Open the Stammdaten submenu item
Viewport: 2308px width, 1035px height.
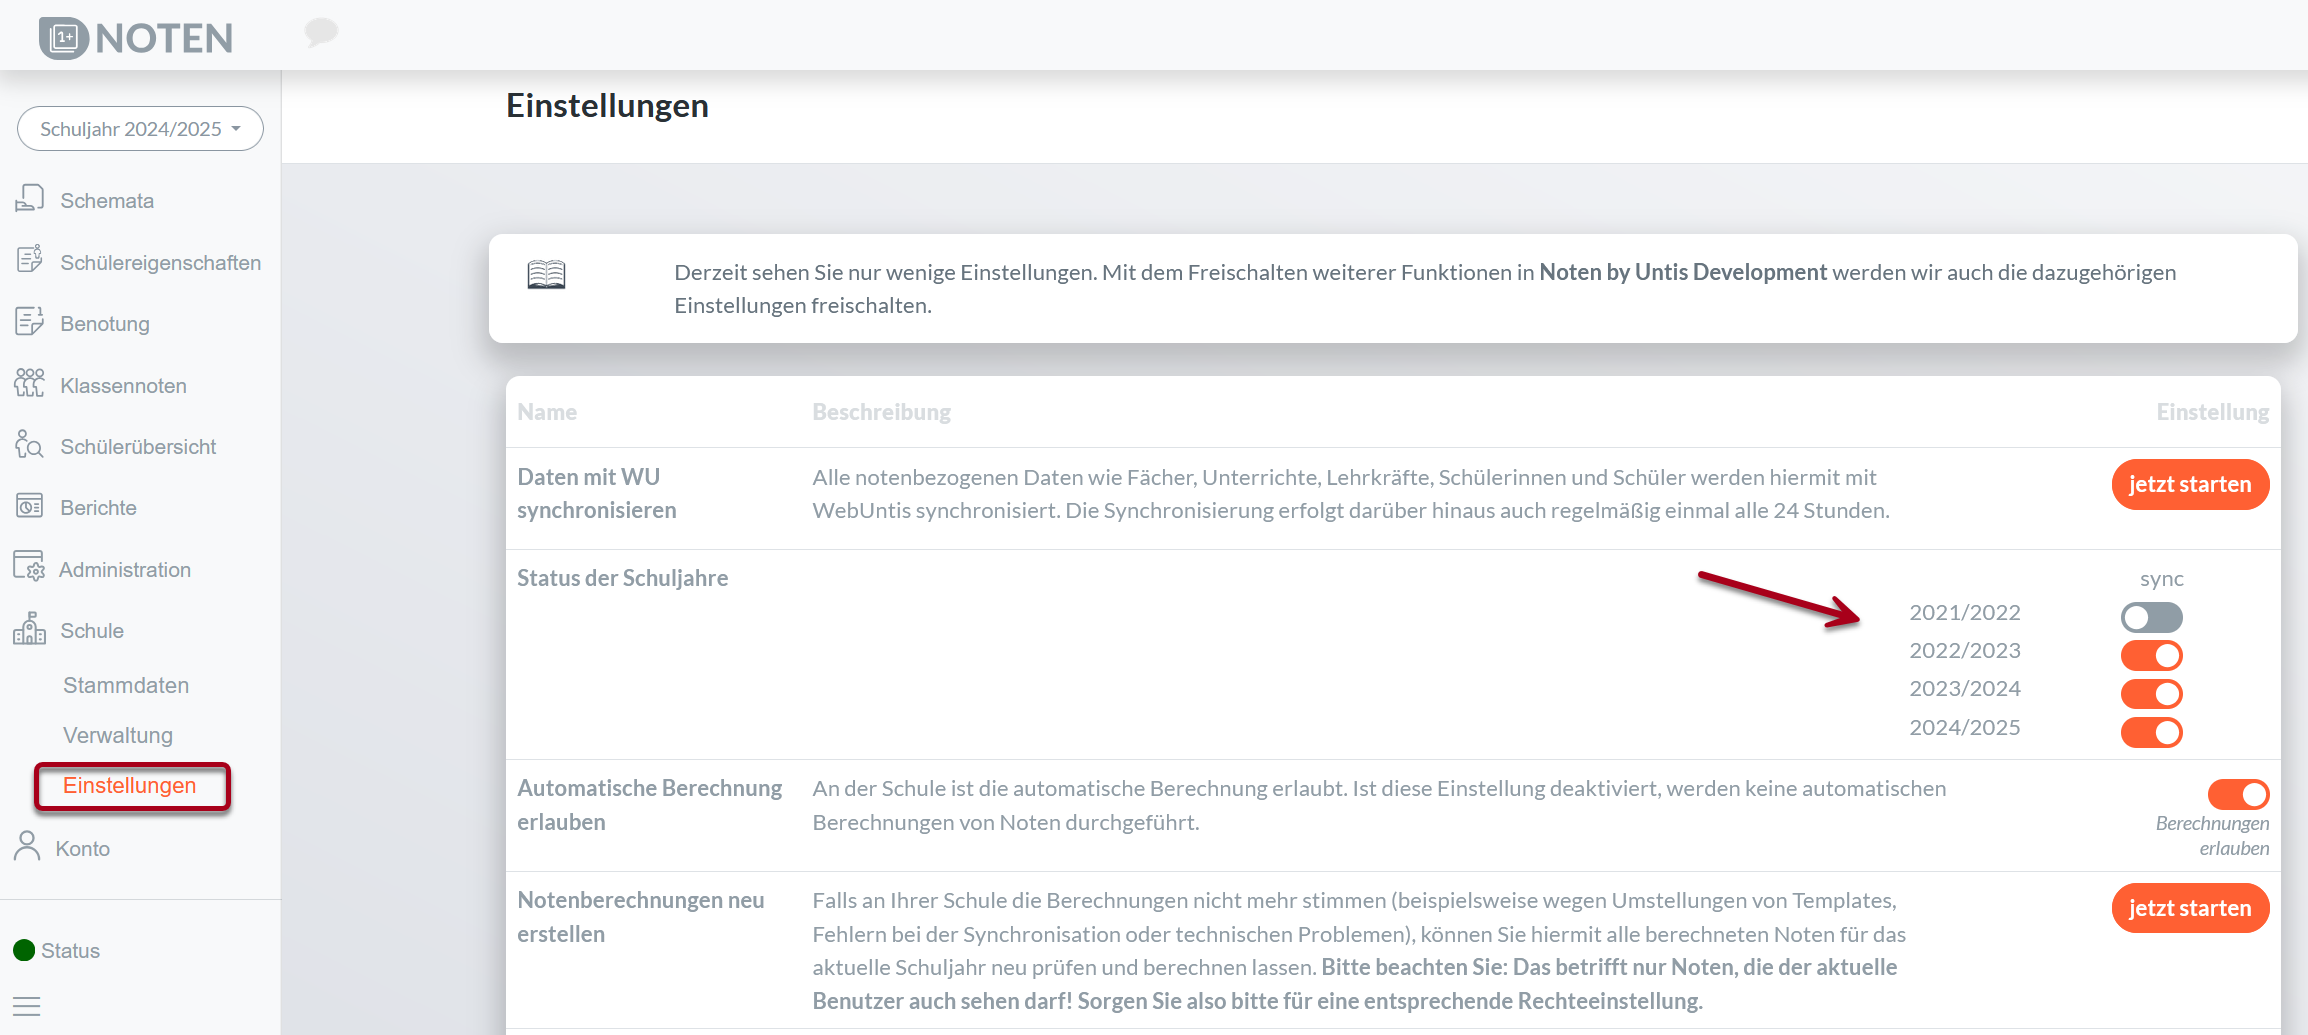[126, 686]
